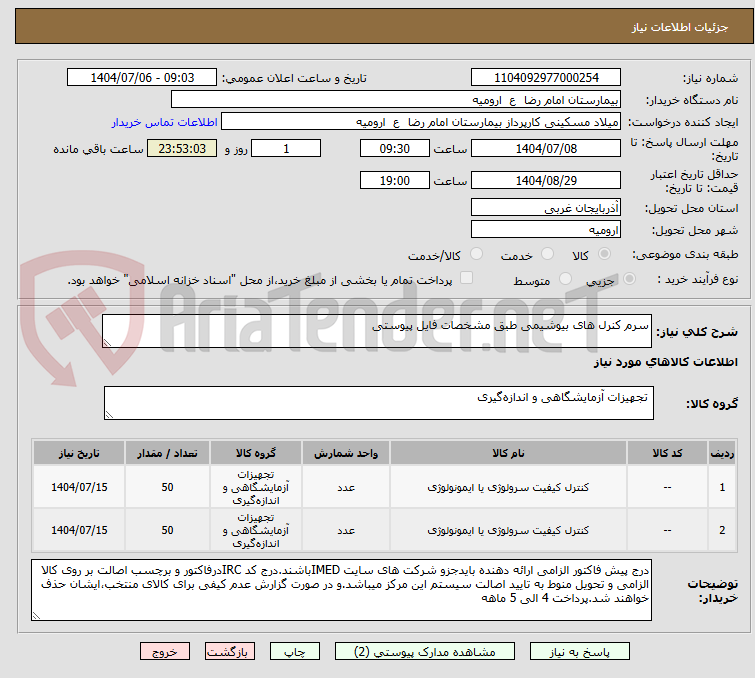
Task: Click the شماره نیاز number field
Action: (546, 78)
